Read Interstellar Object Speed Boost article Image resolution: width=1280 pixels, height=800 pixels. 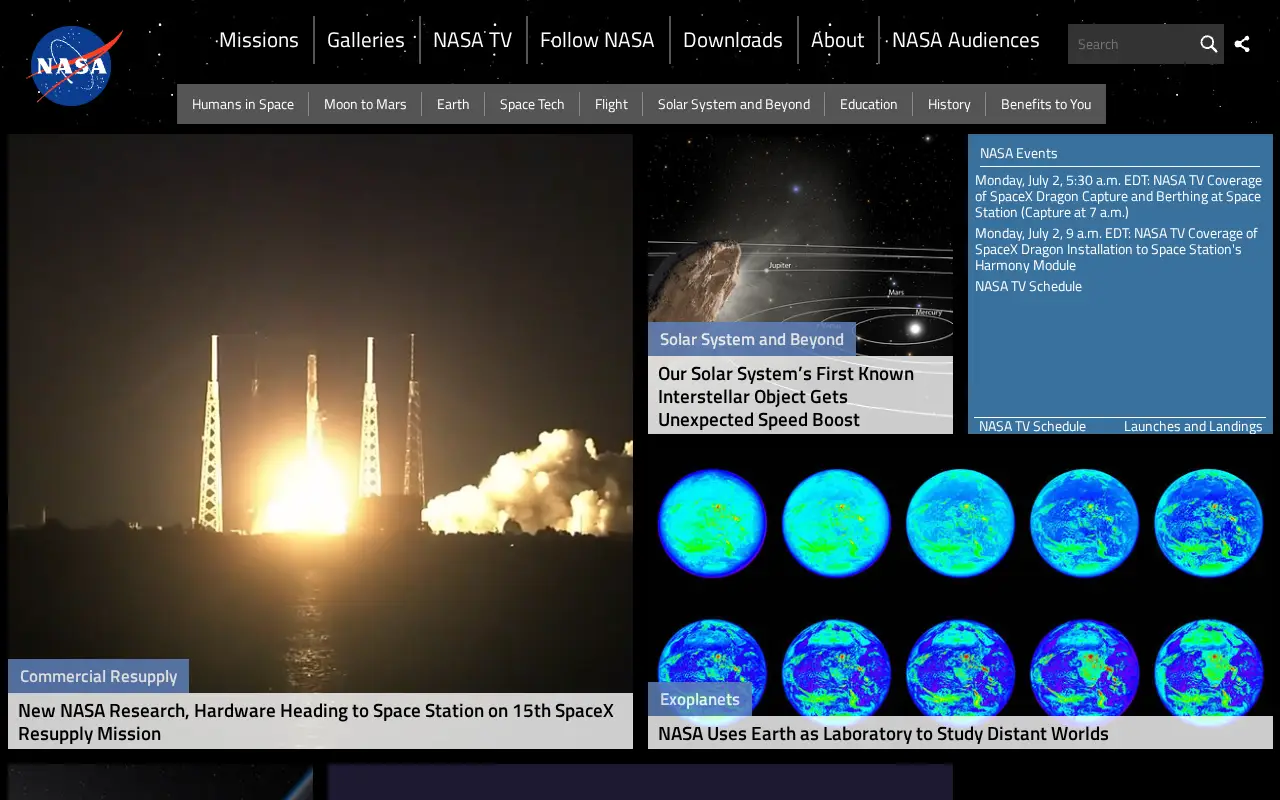[800, 396]
